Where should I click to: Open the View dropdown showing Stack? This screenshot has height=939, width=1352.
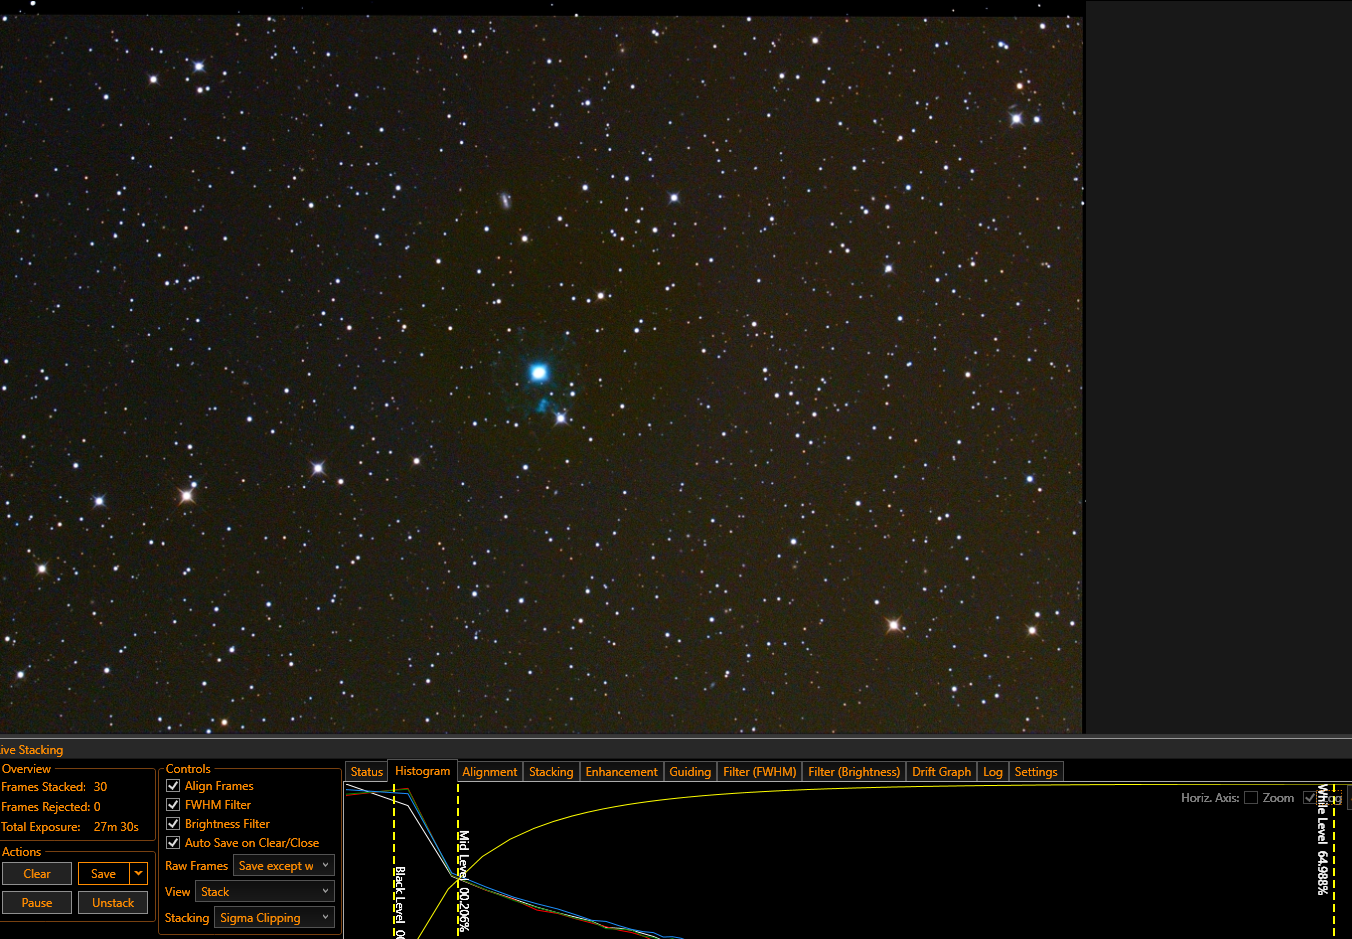tap(264, 892)
